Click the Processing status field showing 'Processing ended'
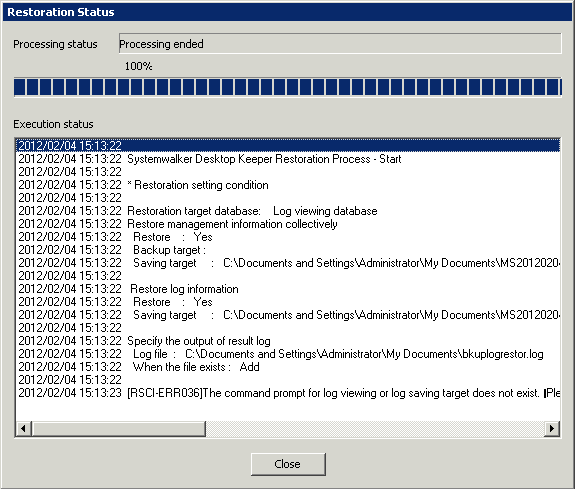Viewport: 575px width, 489px height. [340, 44]
